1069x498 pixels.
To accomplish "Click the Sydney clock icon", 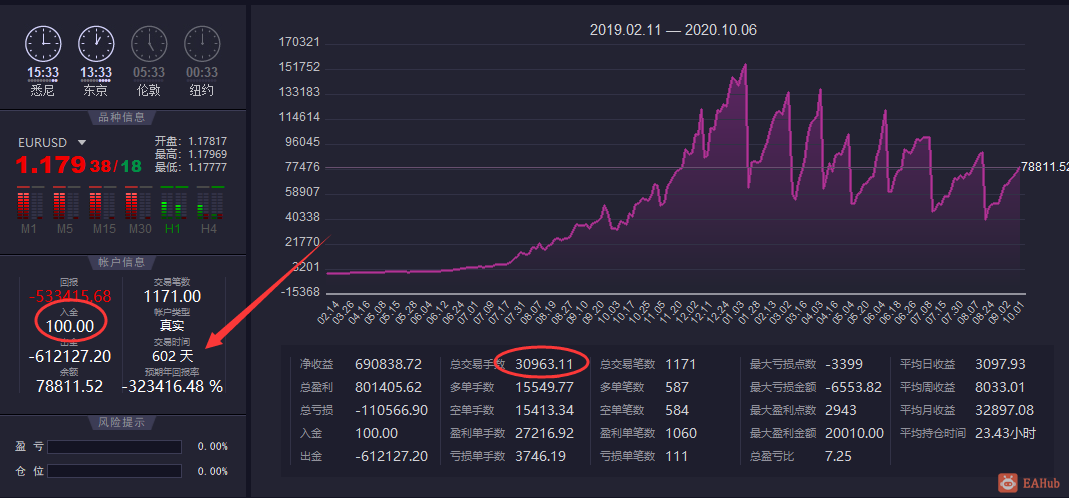I will (x=42, y=44).
